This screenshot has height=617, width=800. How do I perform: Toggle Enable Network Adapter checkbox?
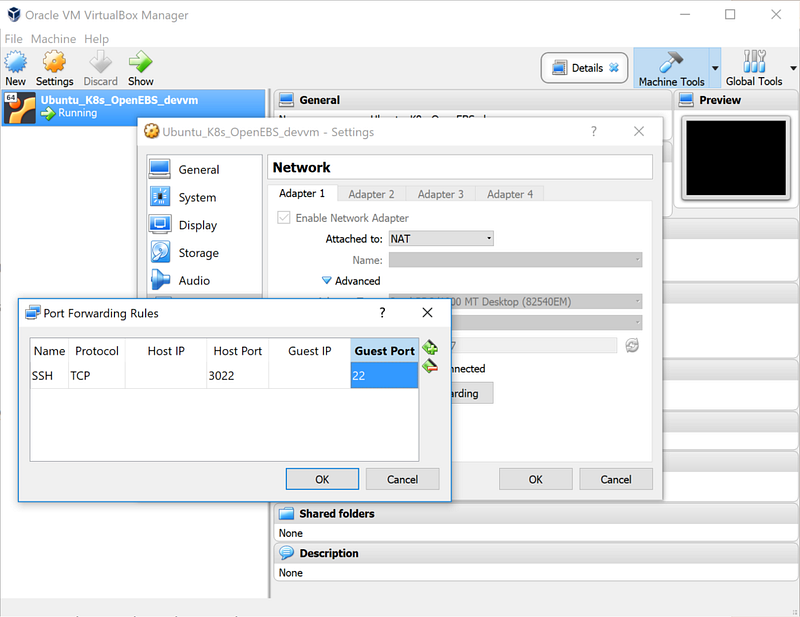pos(284,217)
